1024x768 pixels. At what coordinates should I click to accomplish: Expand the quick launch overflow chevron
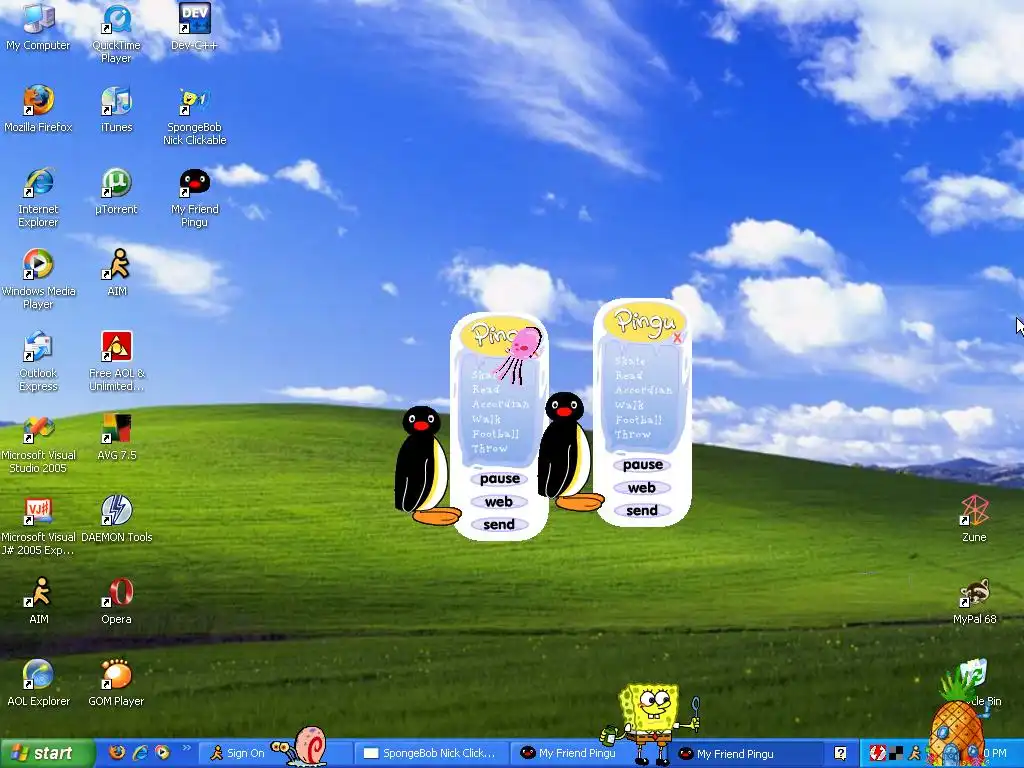[186, 748]
